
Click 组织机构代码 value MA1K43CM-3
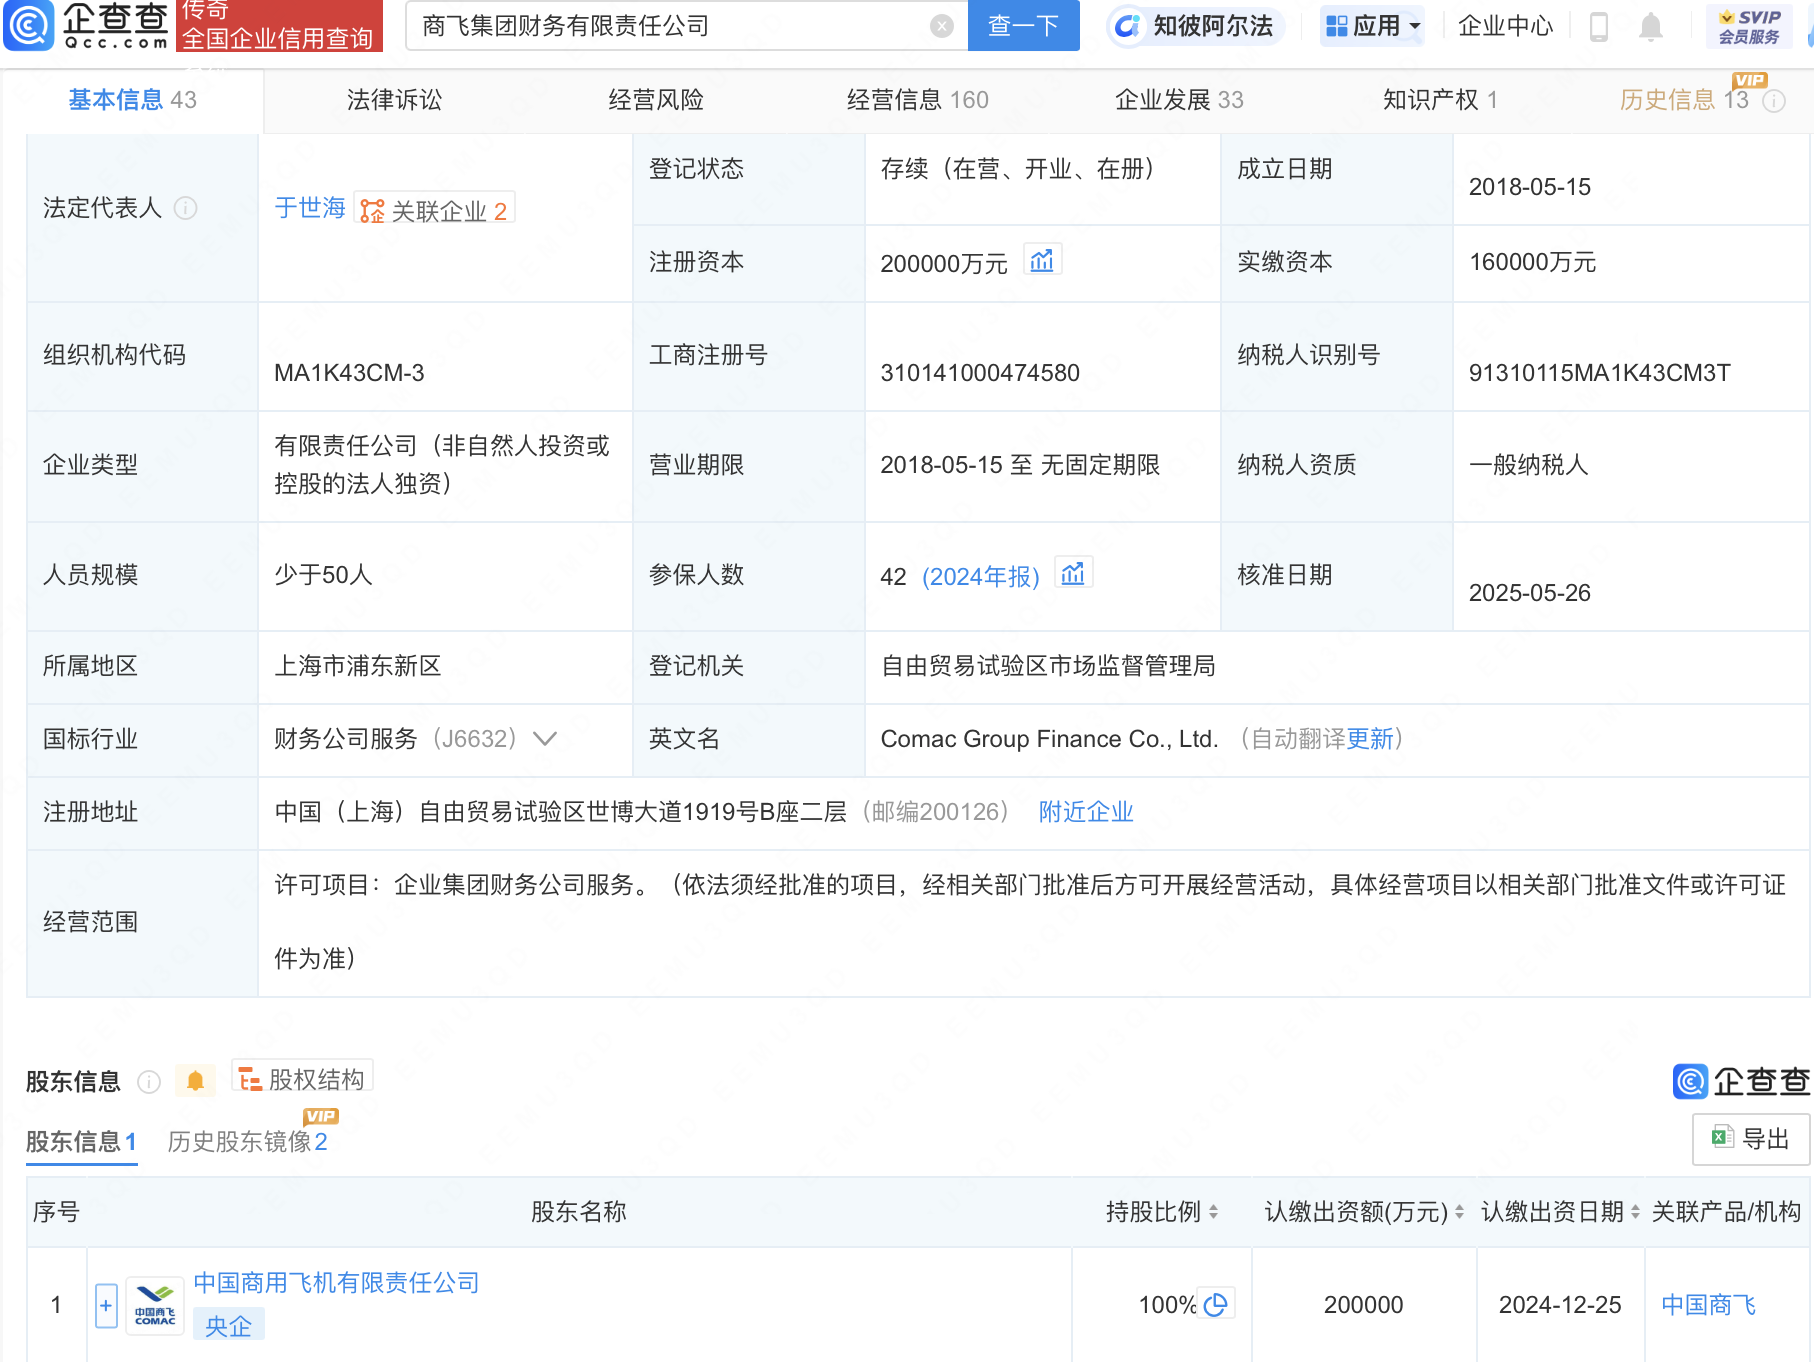coord(349,373)
